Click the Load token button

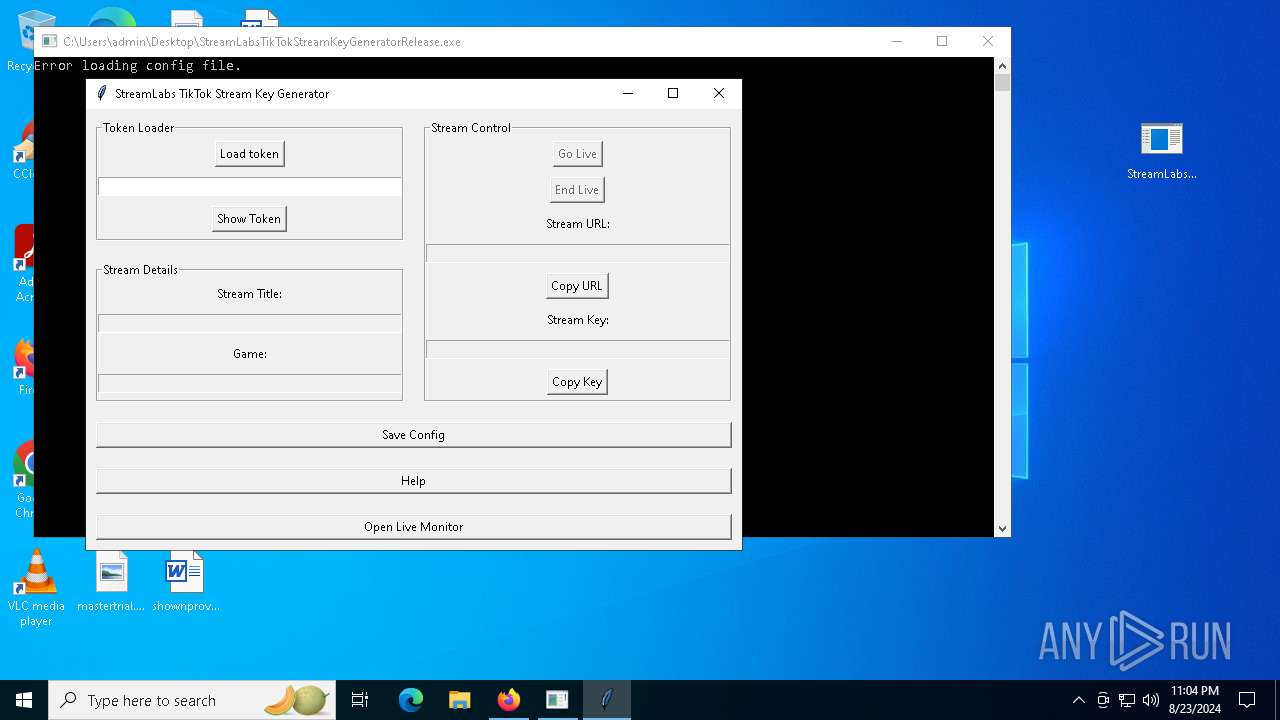click(249, 154)
